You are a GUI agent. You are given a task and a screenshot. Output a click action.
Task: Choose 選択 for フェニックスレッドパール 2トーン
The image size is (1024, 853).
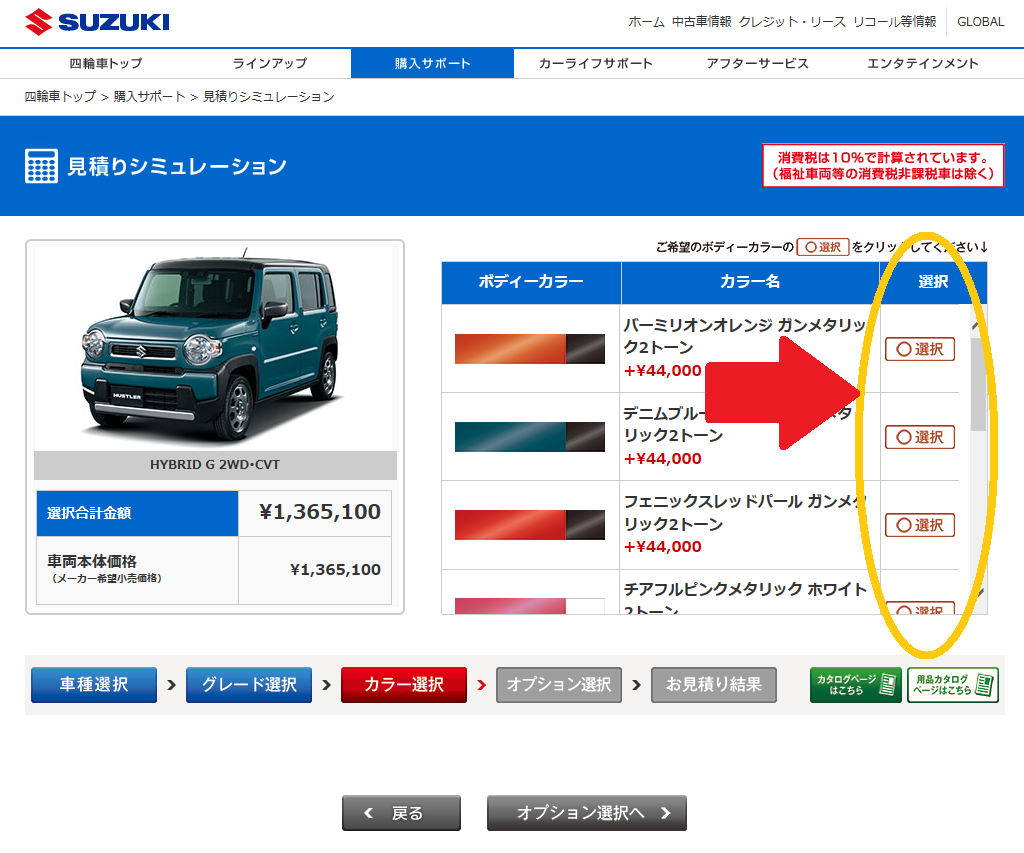pos(920,525)
